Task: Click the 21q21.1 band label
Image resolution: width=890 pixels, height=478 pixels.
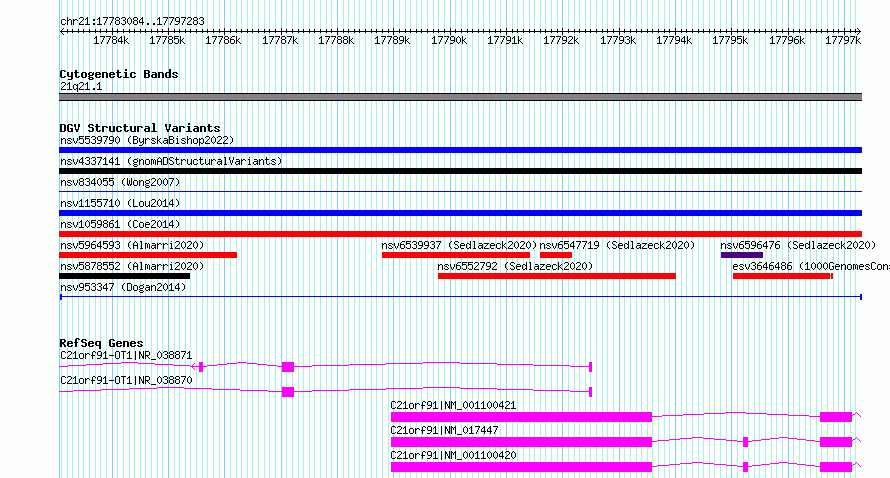Action: click(x=81, y=86)
